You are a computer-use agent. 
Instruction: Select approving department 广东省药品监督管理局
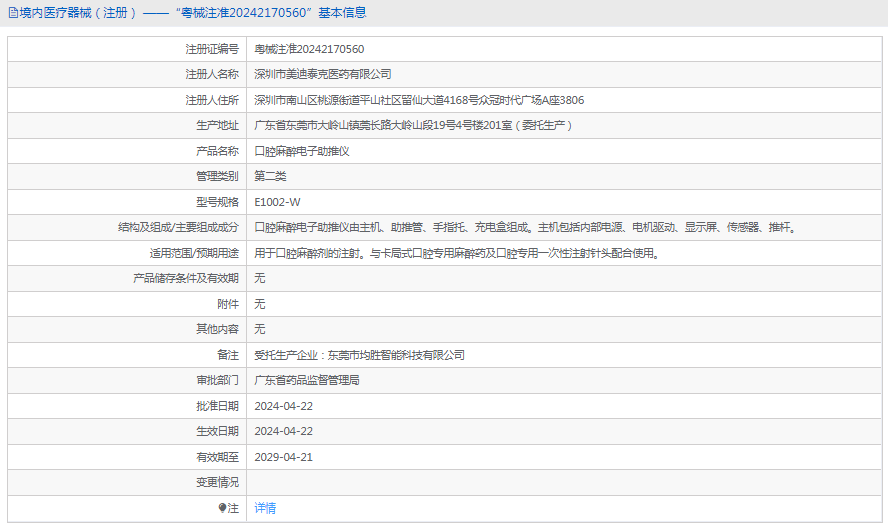coord(307,380)
